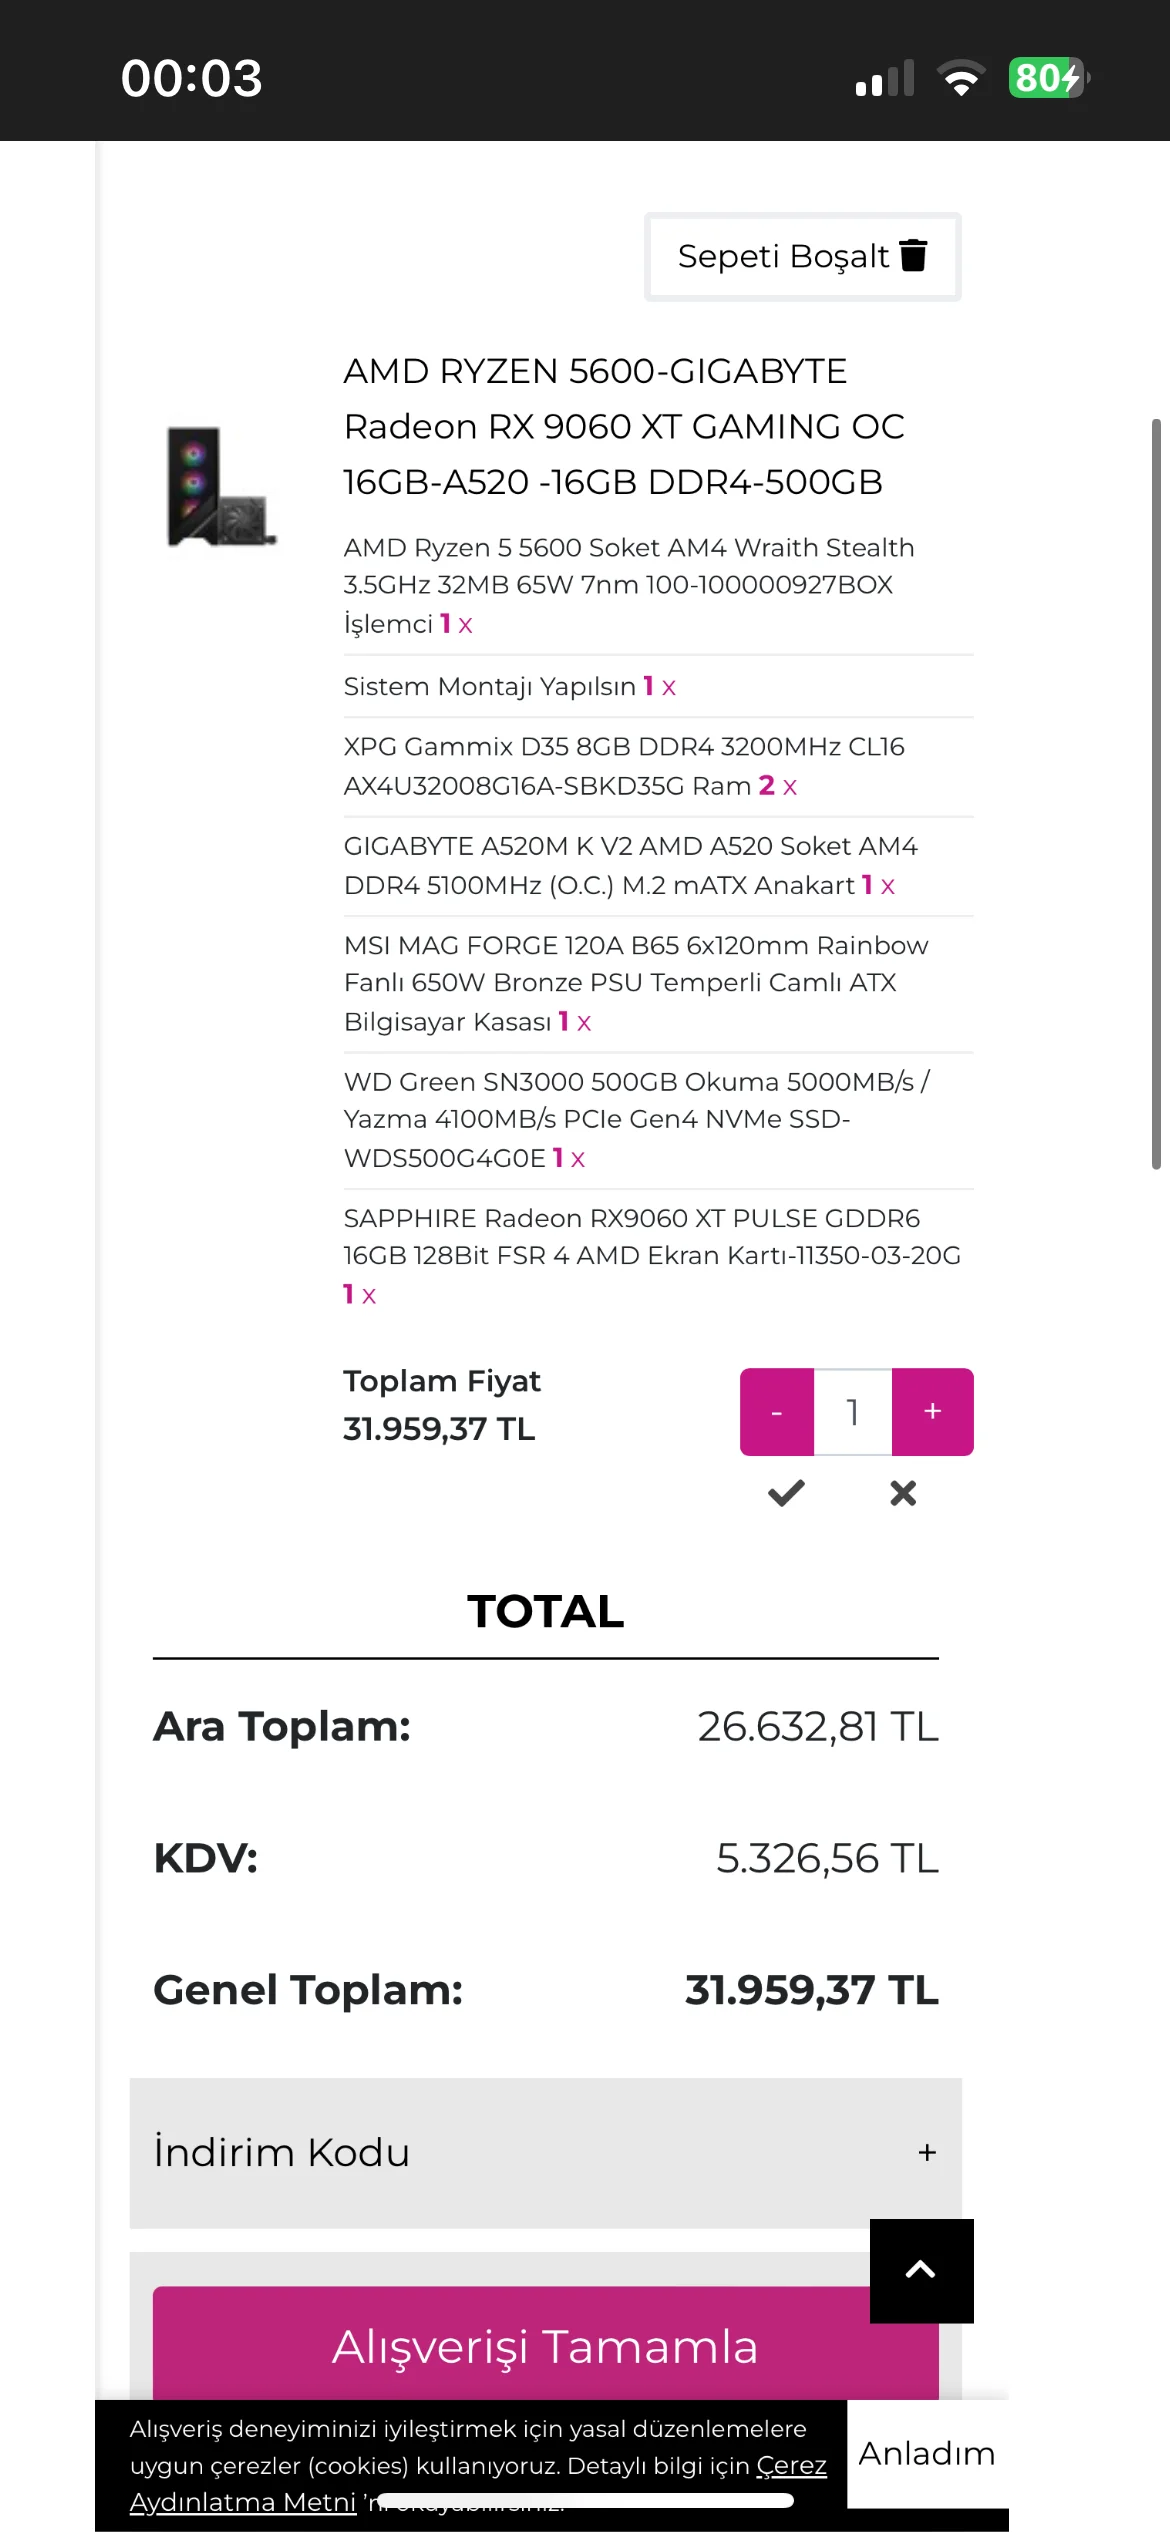Click the checkmark icon to confirm quantity

coord(786,1493)
